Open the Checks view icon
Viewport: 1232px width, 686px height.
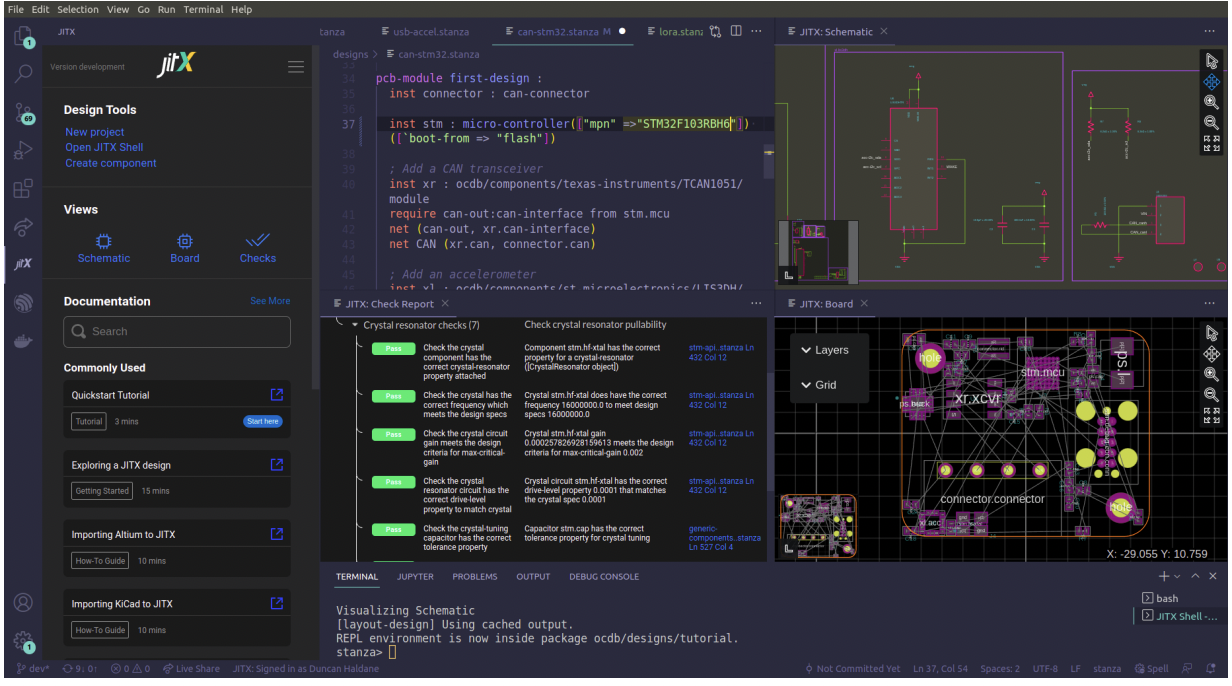coord(257,241)
